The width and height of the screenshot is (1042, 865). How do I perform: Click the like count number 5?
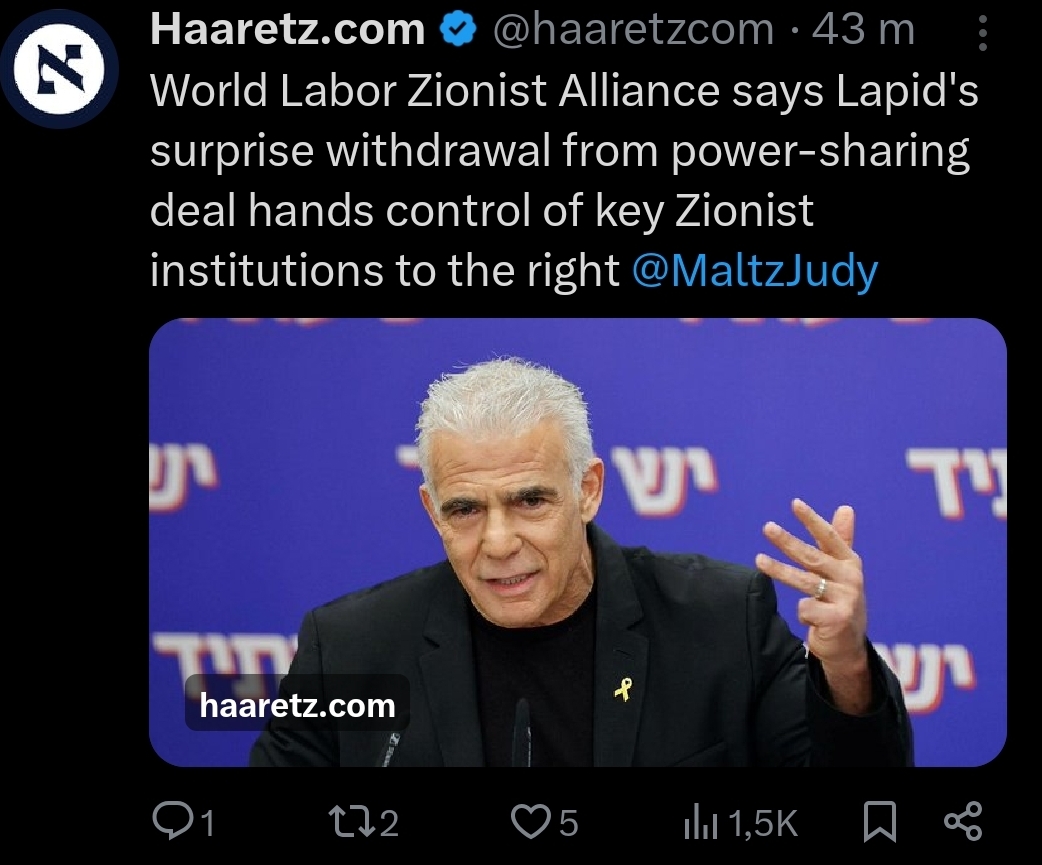pos(568,823)
